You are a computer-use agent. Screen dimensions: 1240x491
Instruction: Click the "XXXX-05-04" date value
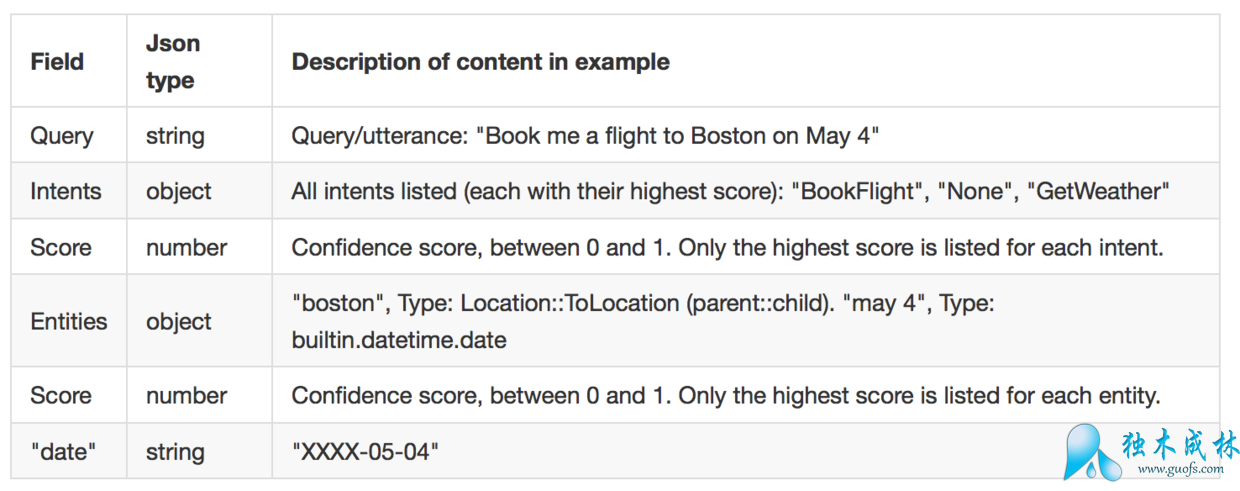click(x=365, y=452)
